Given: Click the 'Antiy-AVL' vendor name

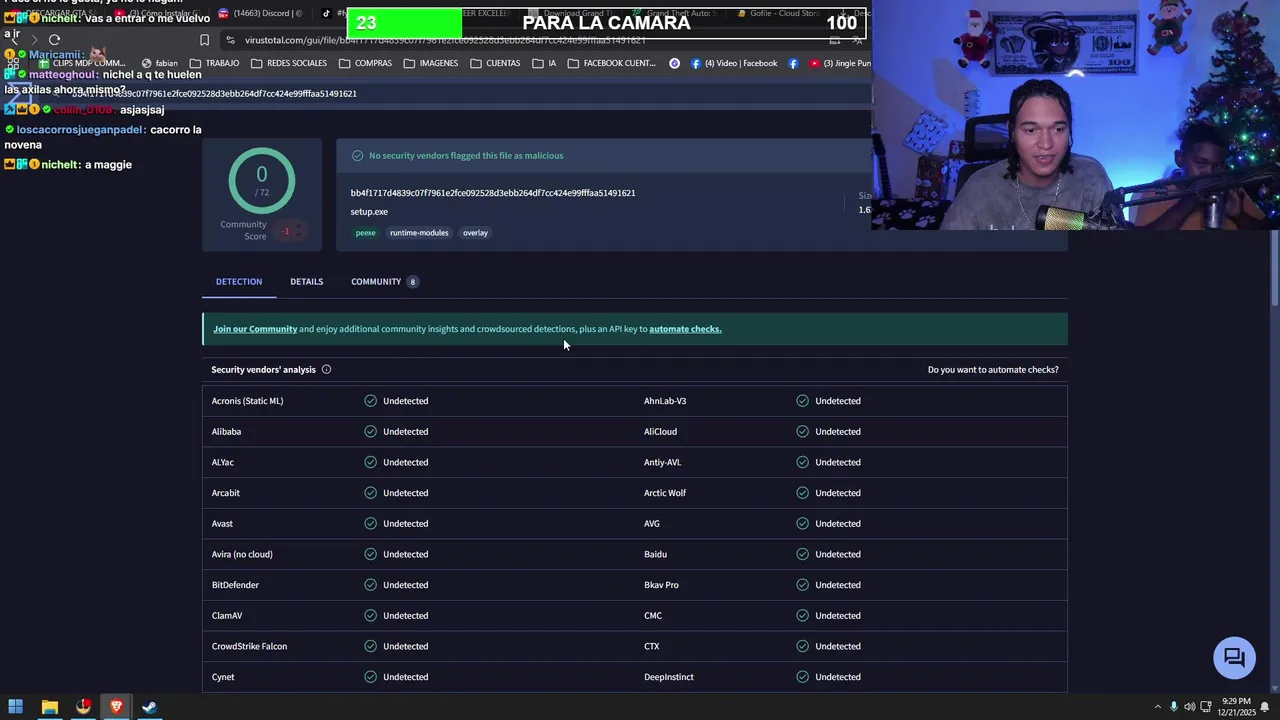Looking at the screenshot, I should tap(662, 462).
